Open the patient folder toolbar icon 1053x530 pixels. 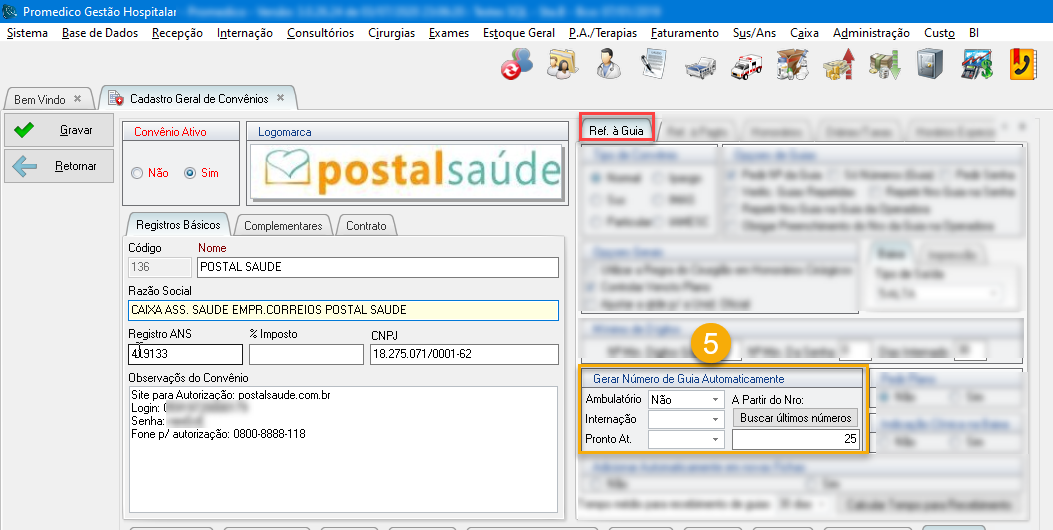point(561,65)
